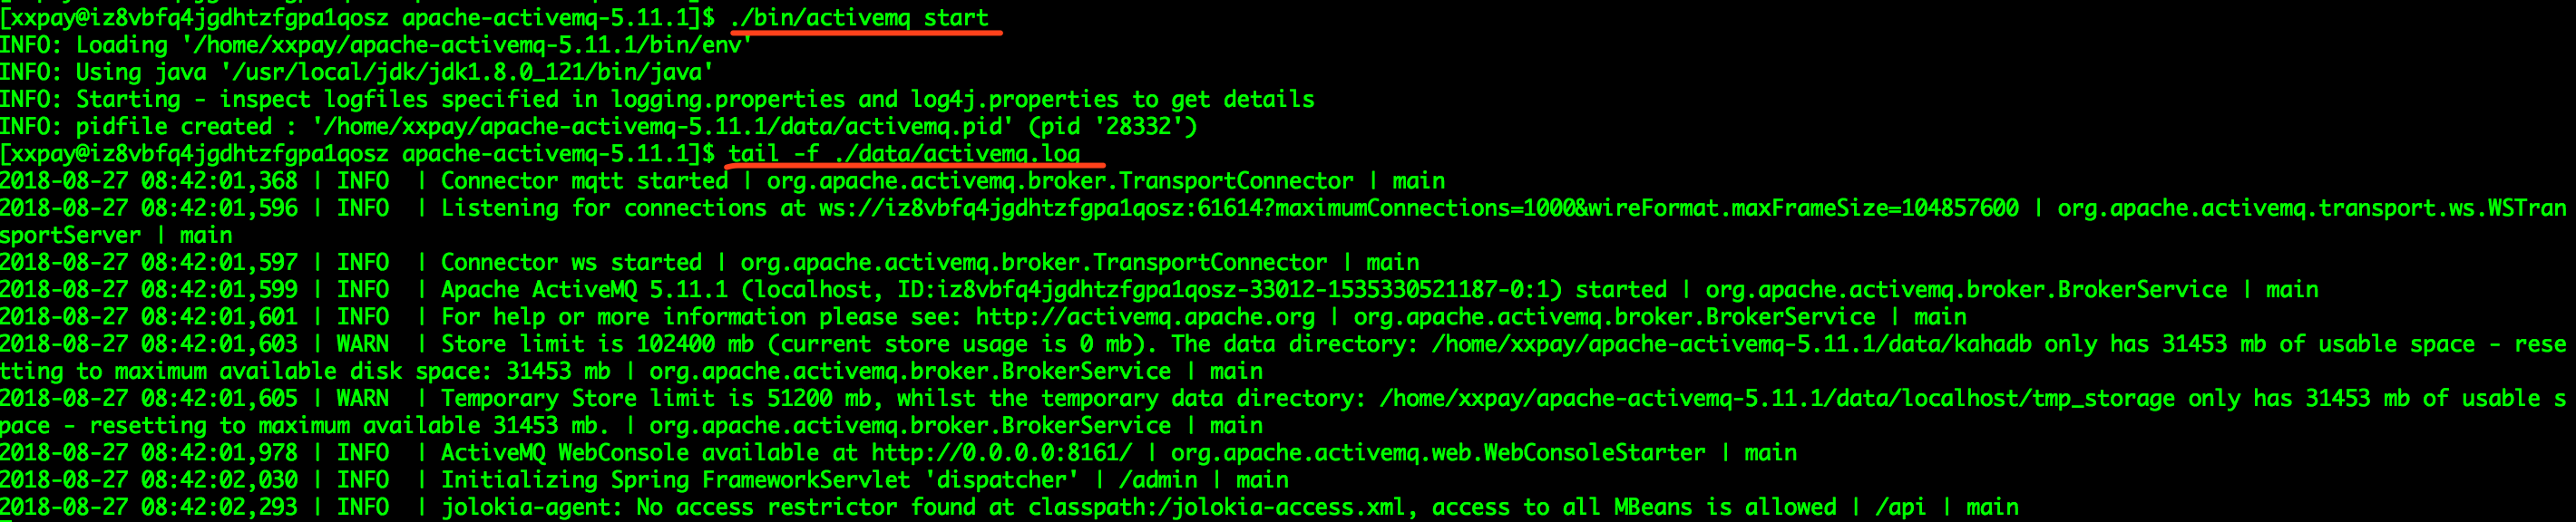Click 'Connector ws started' log message
The height and width of the screenshot is (522, 2576).
(x=571, y=262)
